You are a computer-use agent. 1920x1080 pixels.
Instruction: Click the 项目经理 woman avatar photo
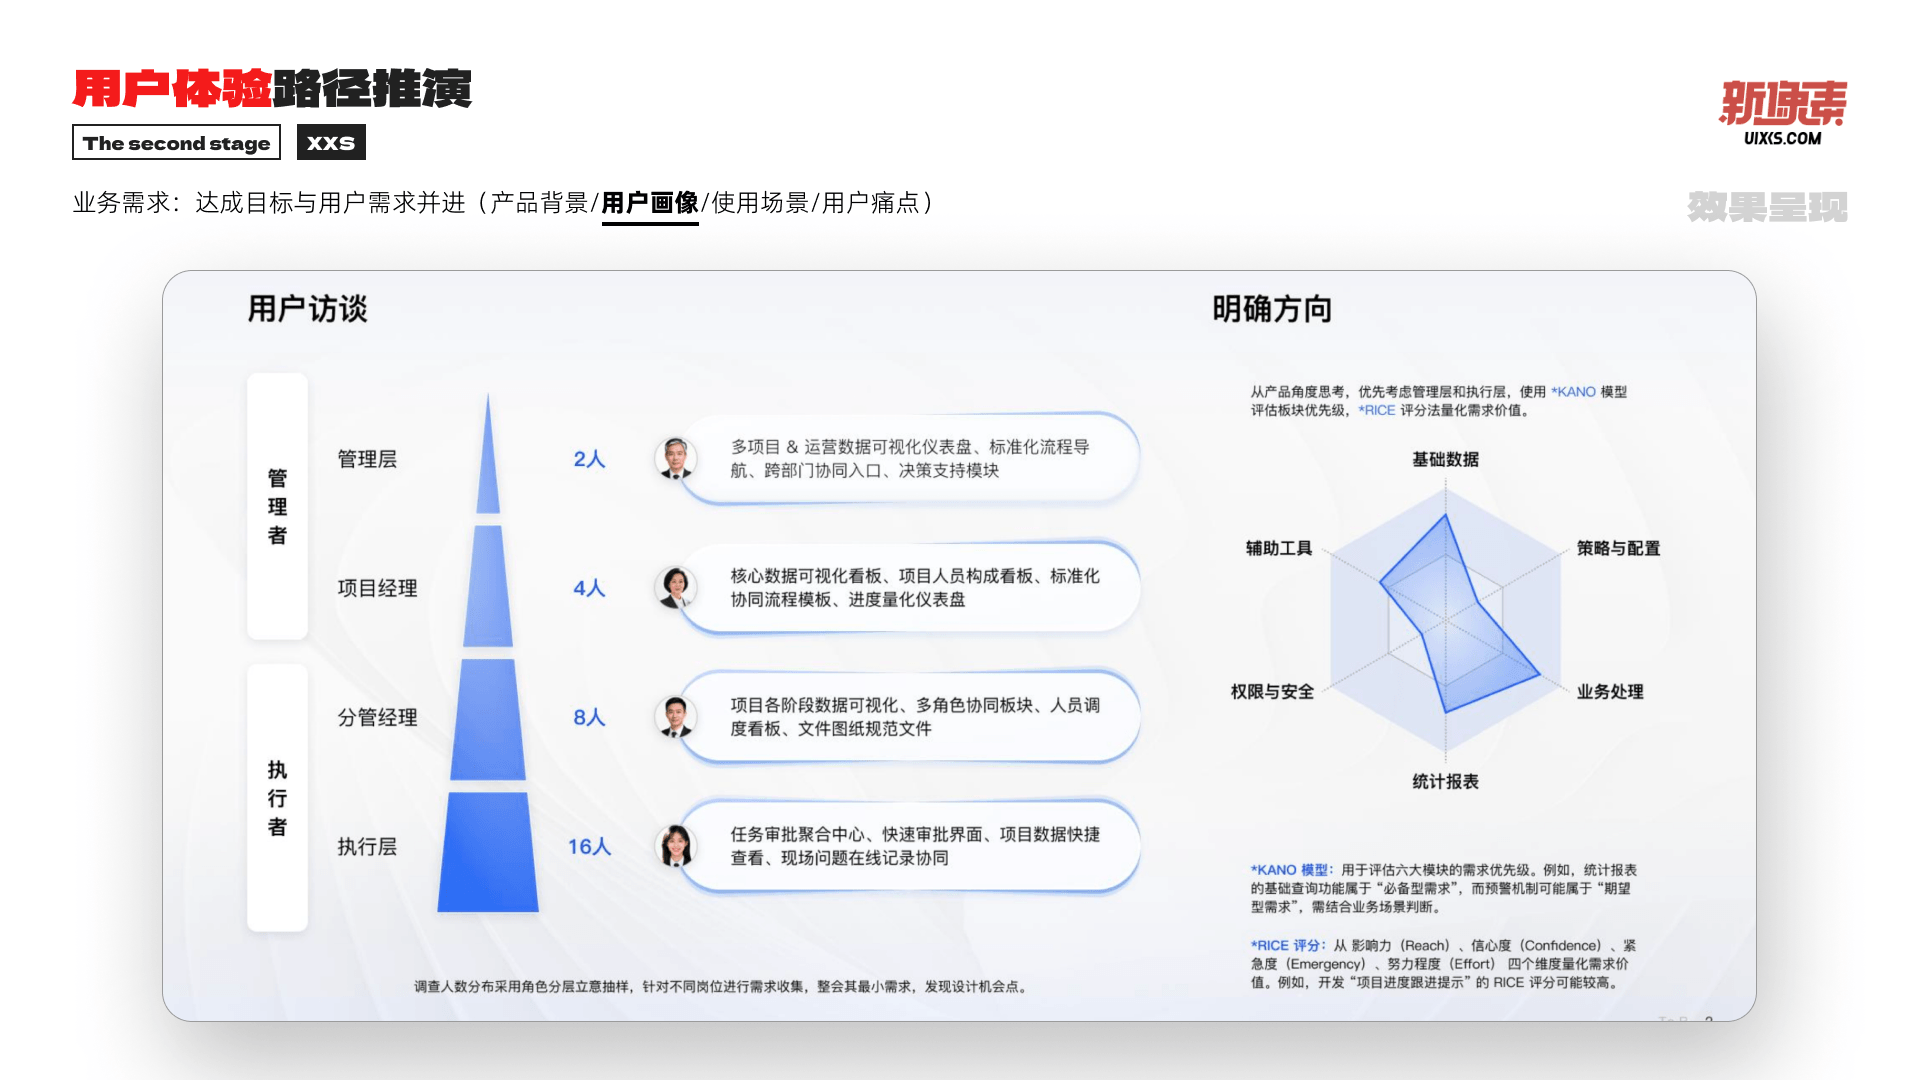675,587
